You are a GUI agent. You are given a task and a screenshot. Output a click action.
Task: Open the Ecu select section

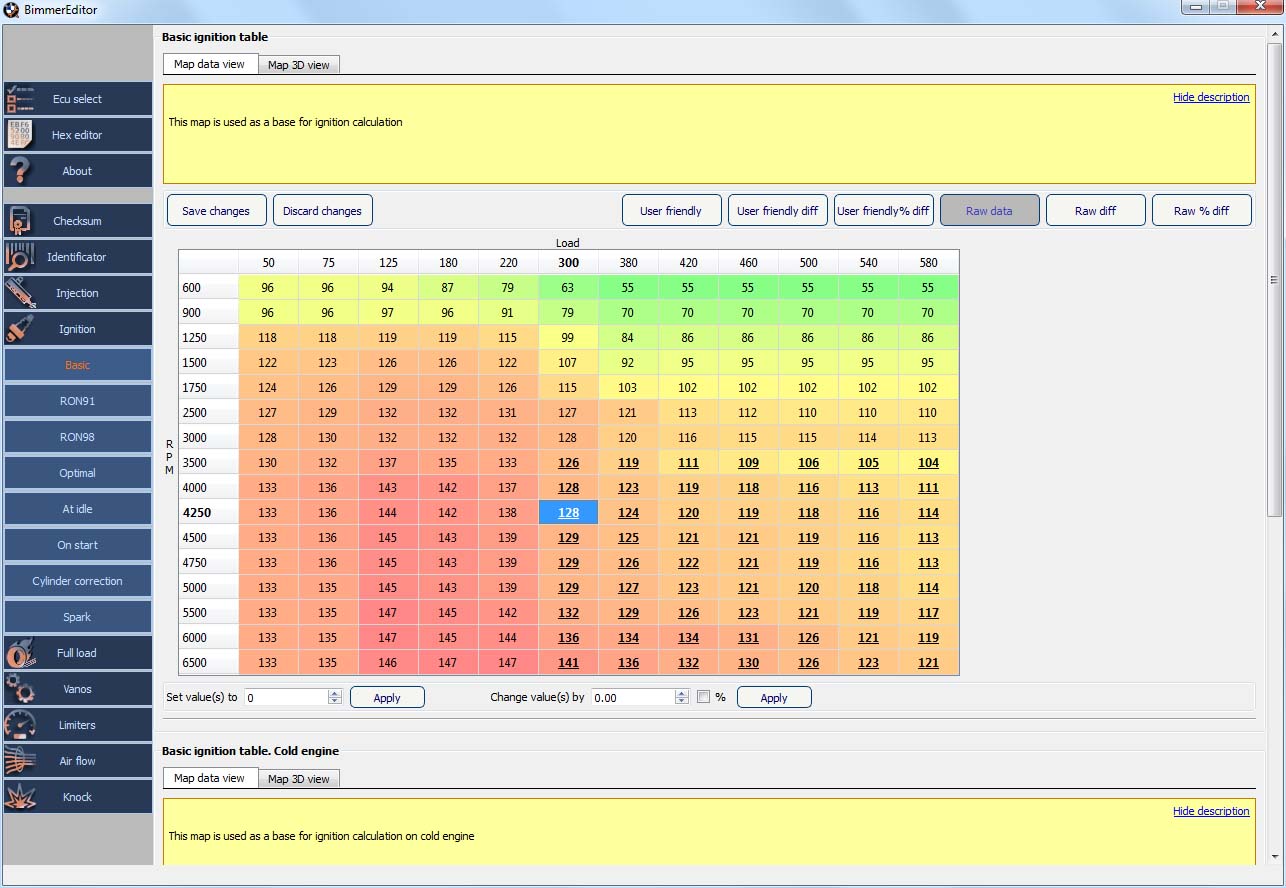tap(78, 99)
